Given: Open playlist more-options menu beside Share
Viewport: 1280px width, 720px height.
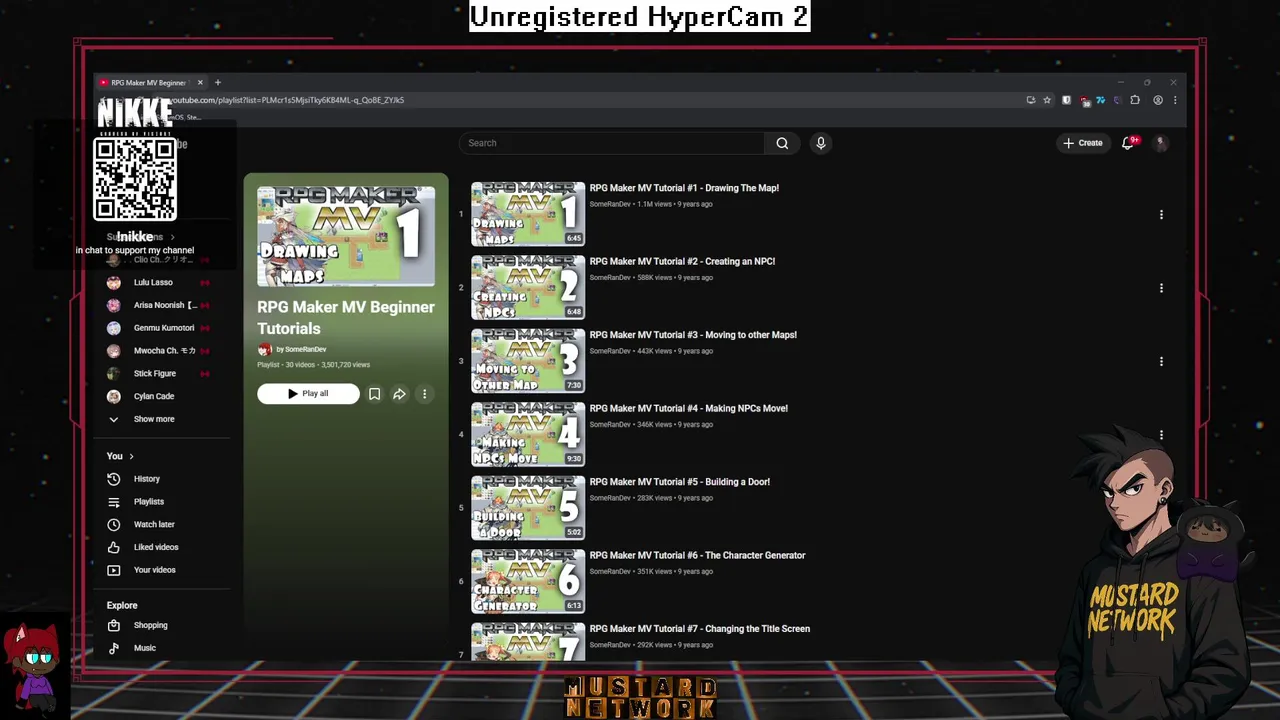Looking at the screenshot, I should [424, 394].
